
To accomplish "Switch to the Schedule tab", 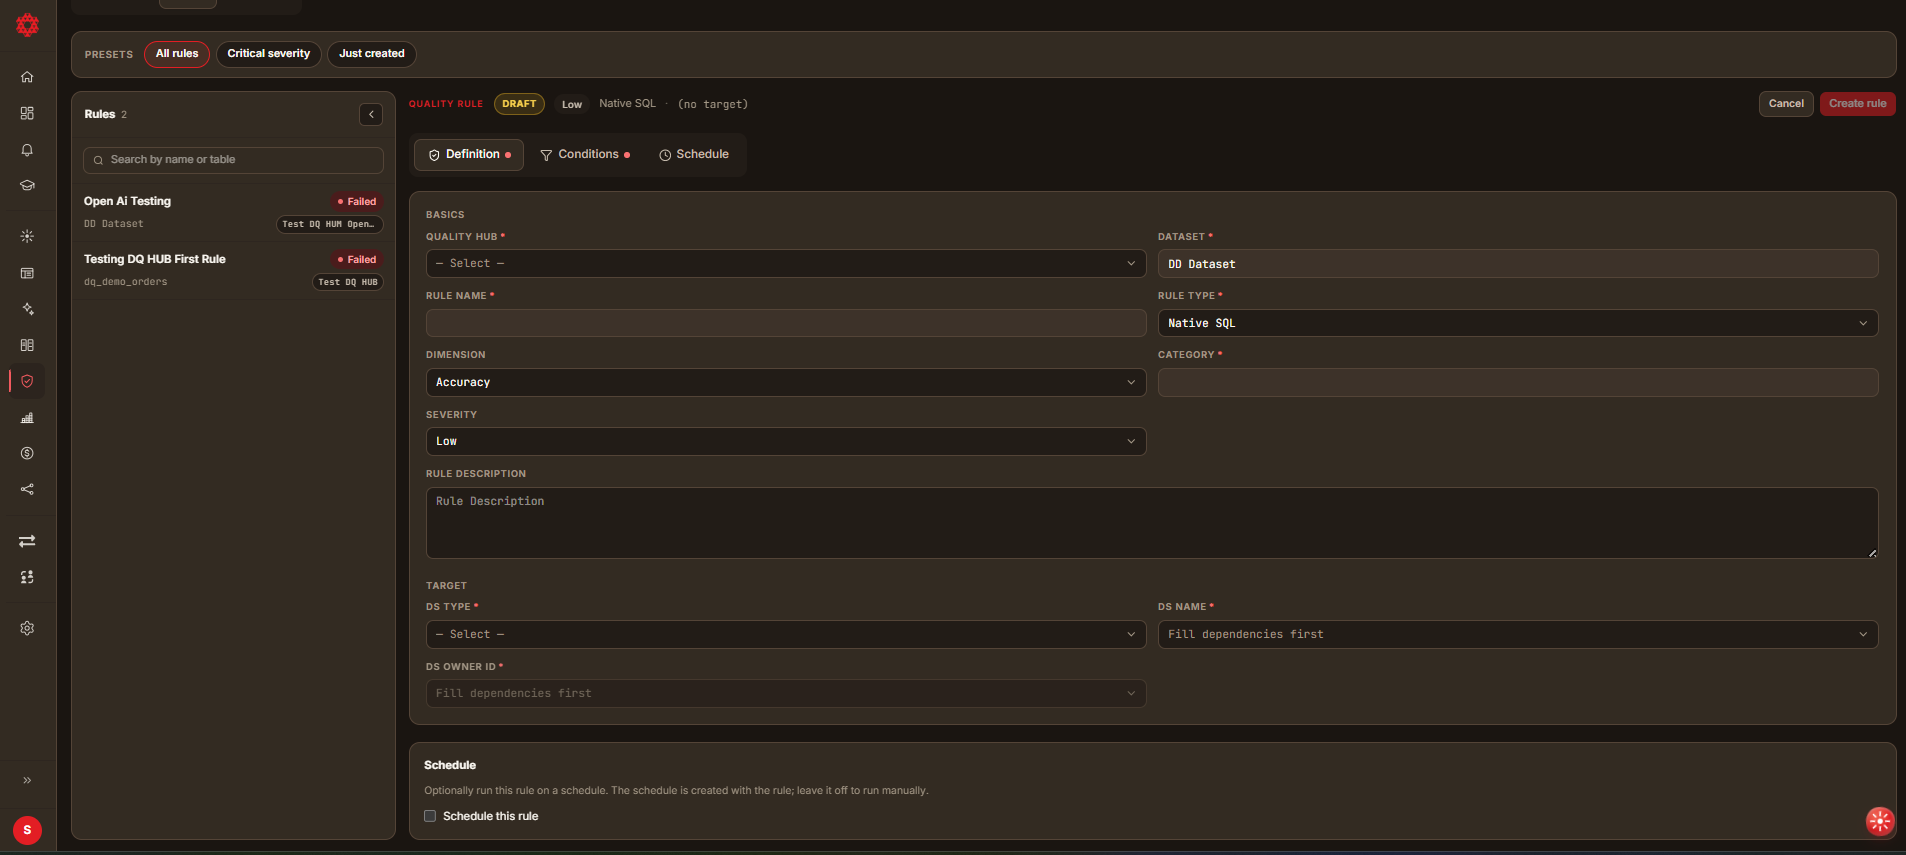I will 694,155.
